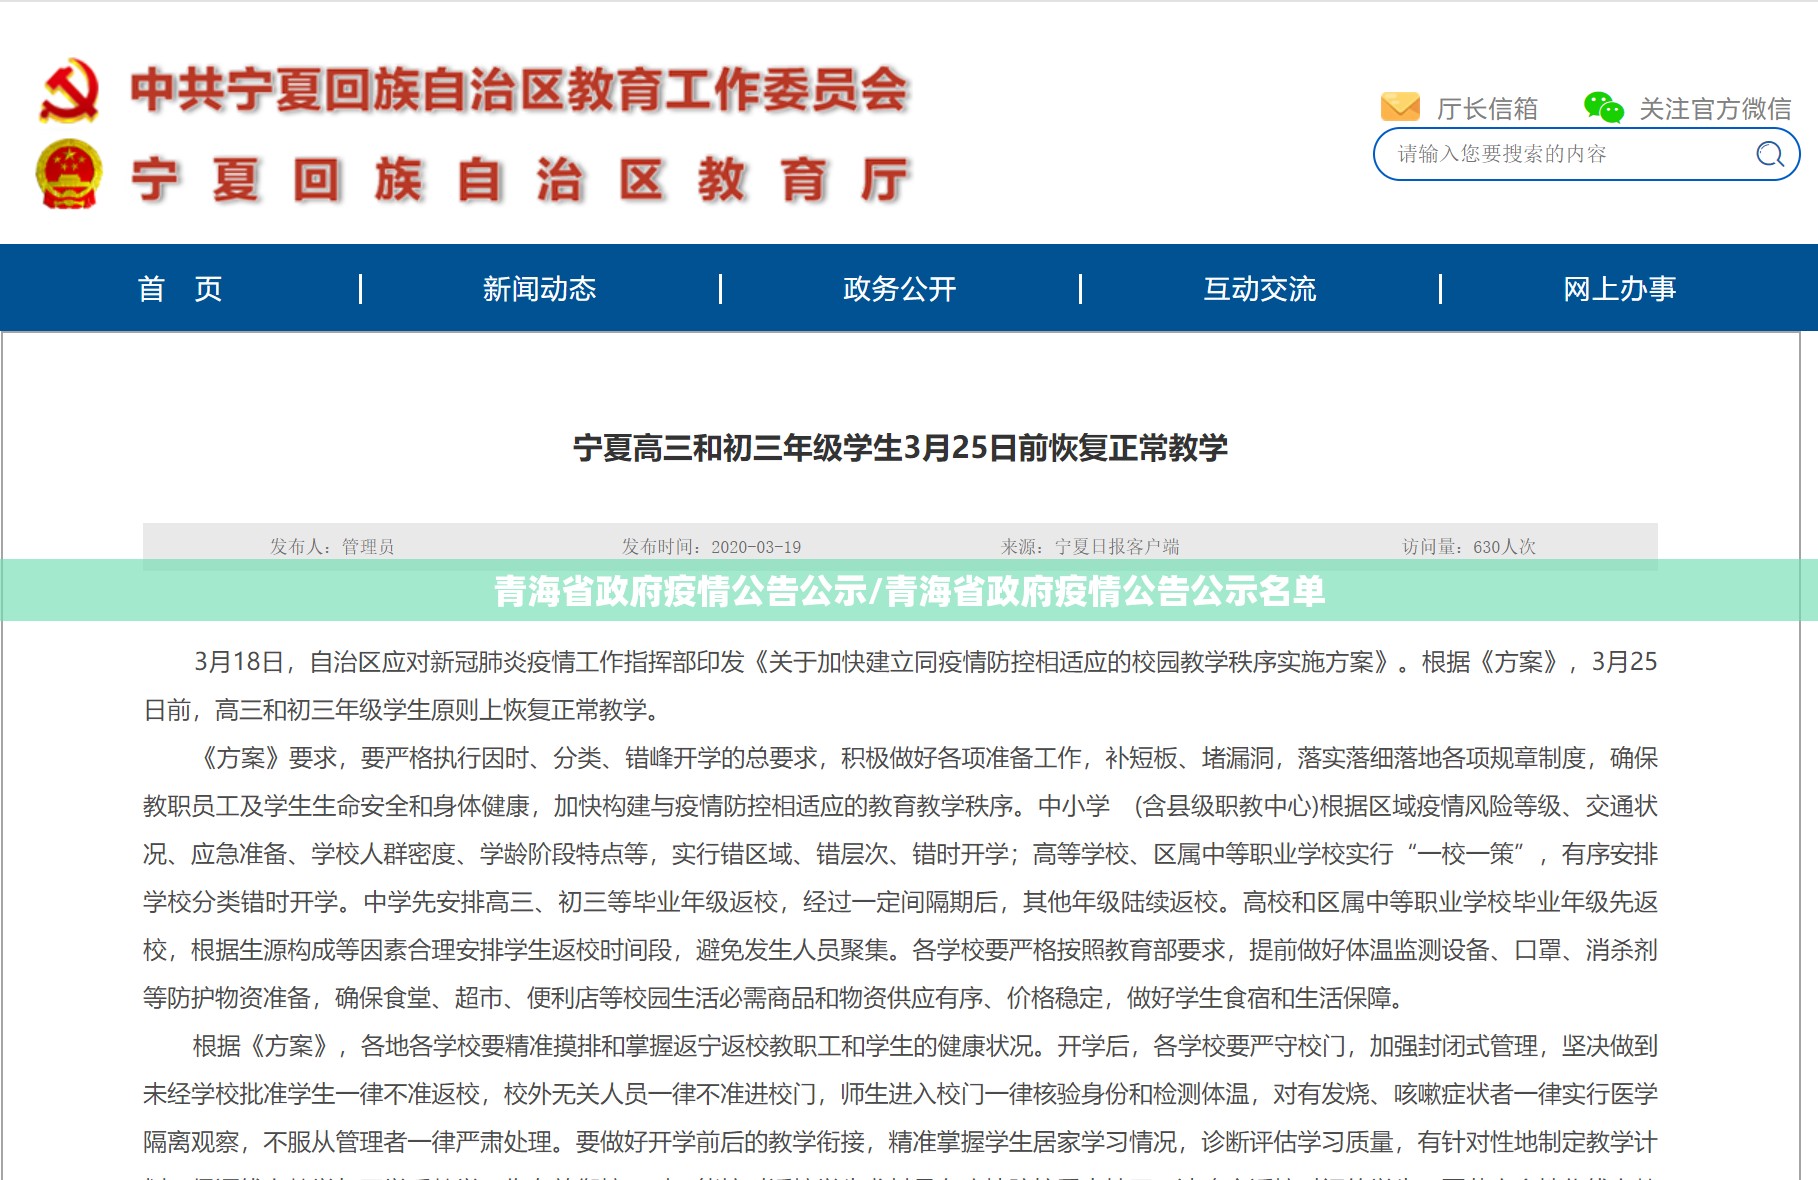Click the hammer and sickle party emblem
Image resolution: width=1818 pixels, height=1180 pixels.
click(x=69, y=90)
